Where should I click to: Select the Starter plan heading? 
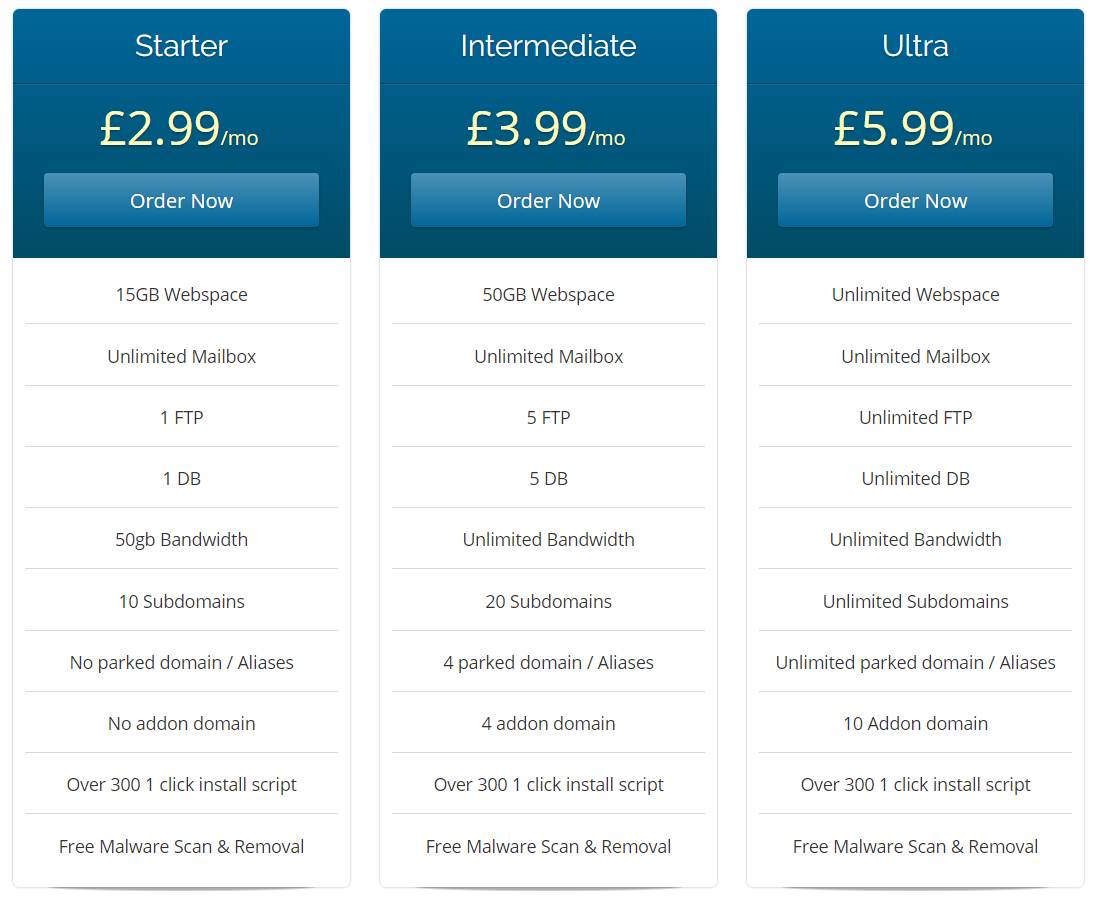click(182, 46)
